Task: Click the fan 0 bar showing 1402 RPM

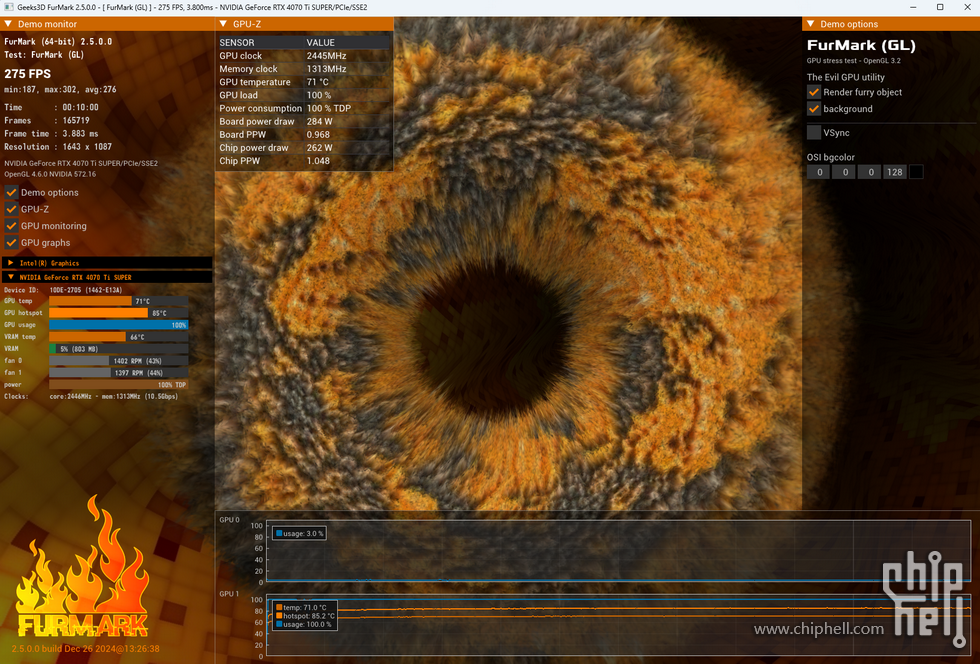Action: pos(119,361)
